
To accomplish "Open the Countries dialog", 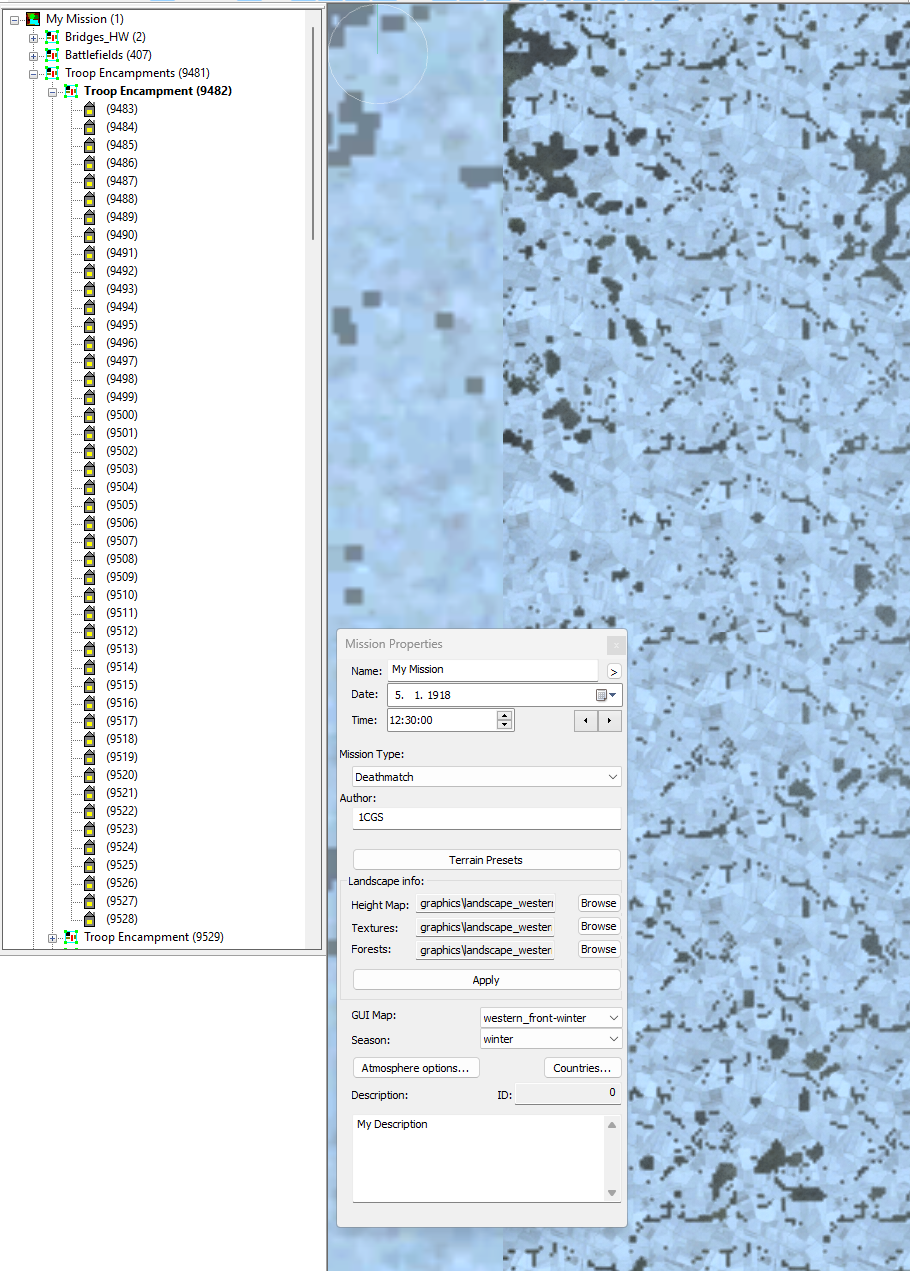I will [583, 1068].
